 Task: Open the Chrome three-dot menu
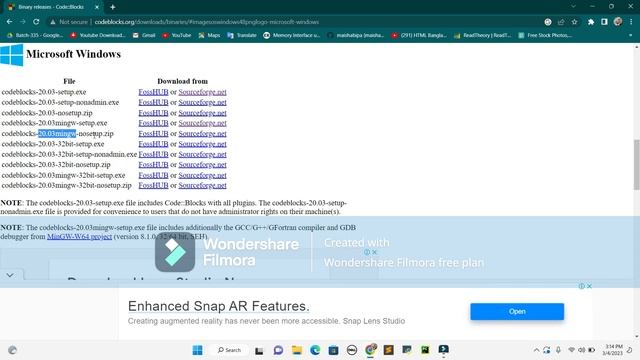pos(631,22)
